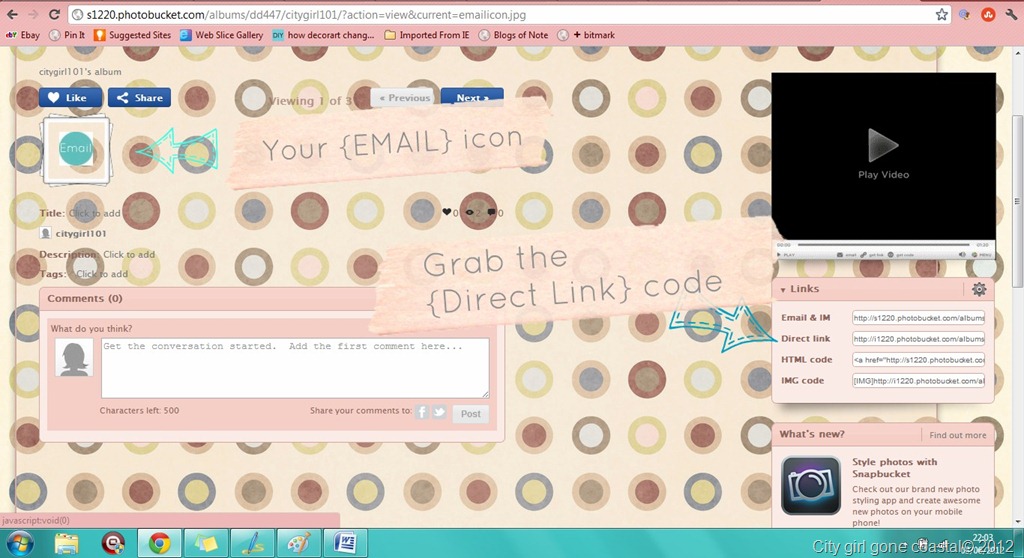Click the comment bubble count icon
Image resolution: width=1024 pixels, height=558 pixels.
click(x=491, y=212)
